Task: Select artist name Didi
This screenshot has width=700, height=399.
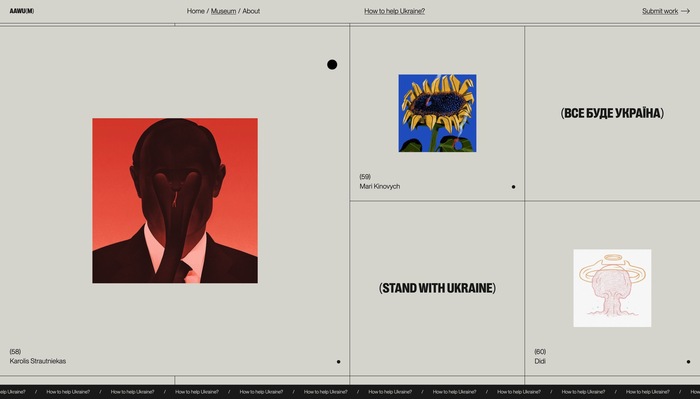Action: pos(540,361)
